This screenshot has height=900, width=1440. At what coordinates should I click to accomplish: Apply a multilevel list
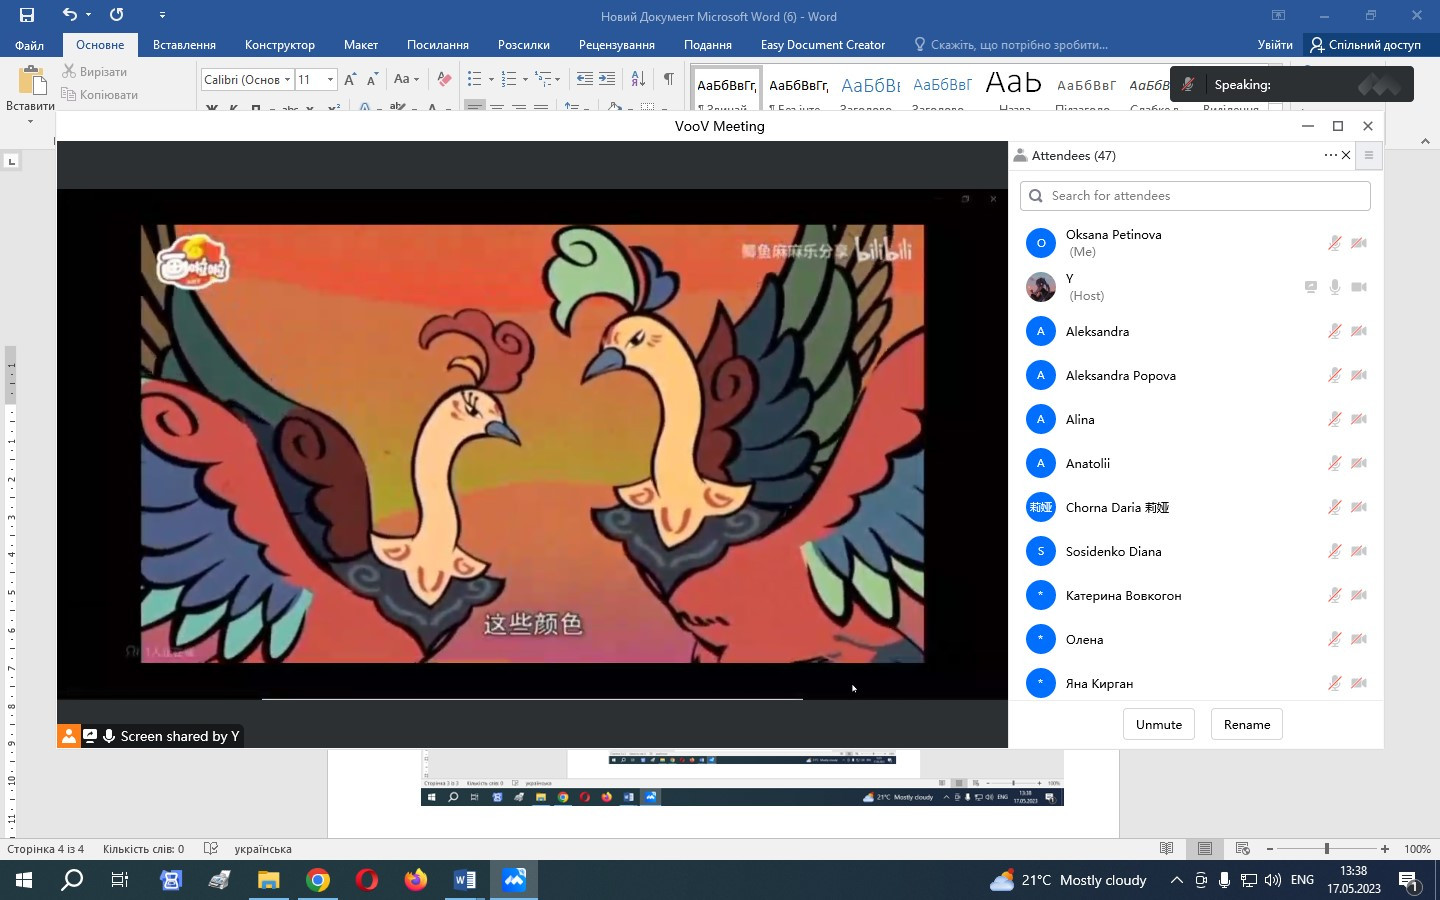click(x=543, y=79)
